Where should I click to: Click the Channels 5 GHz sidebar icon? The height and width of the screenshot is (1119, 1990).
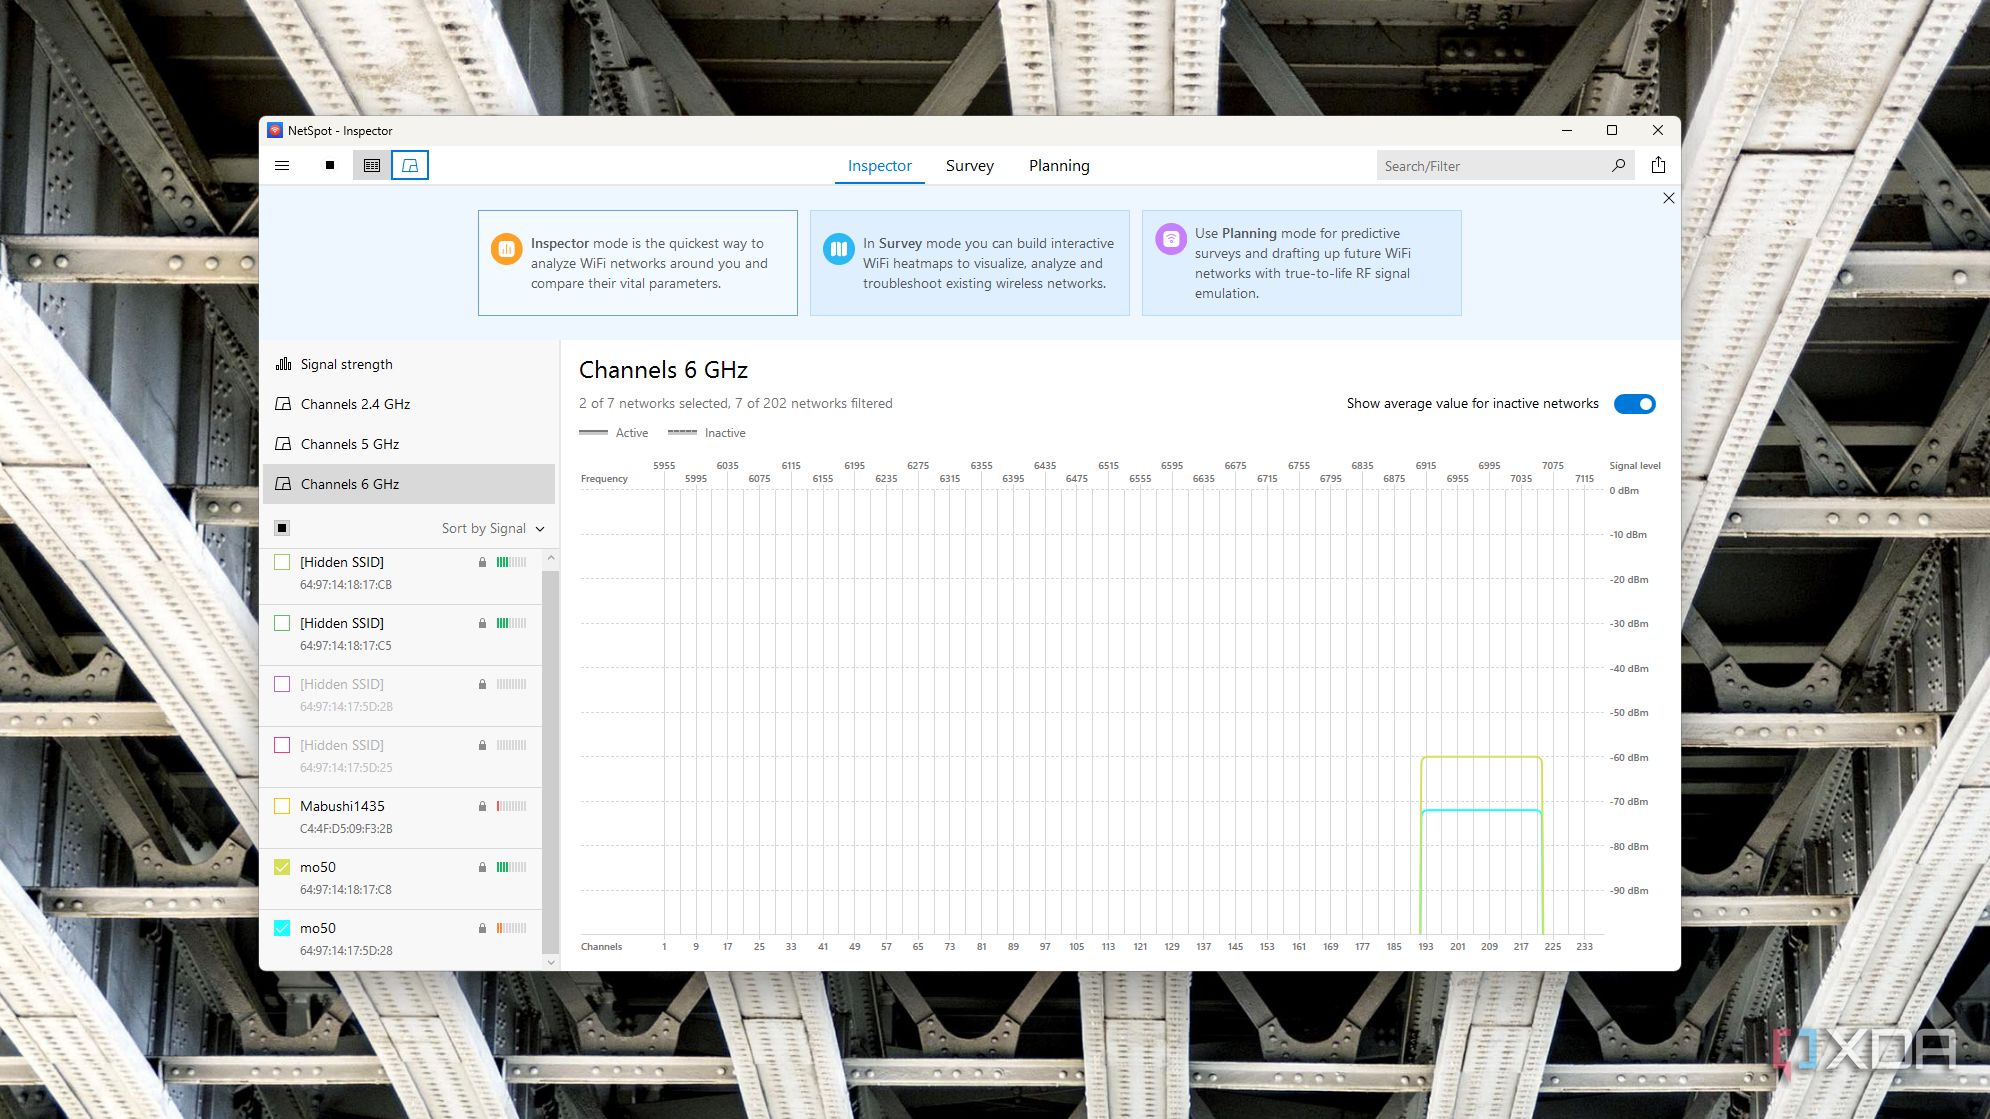(284, 444)
